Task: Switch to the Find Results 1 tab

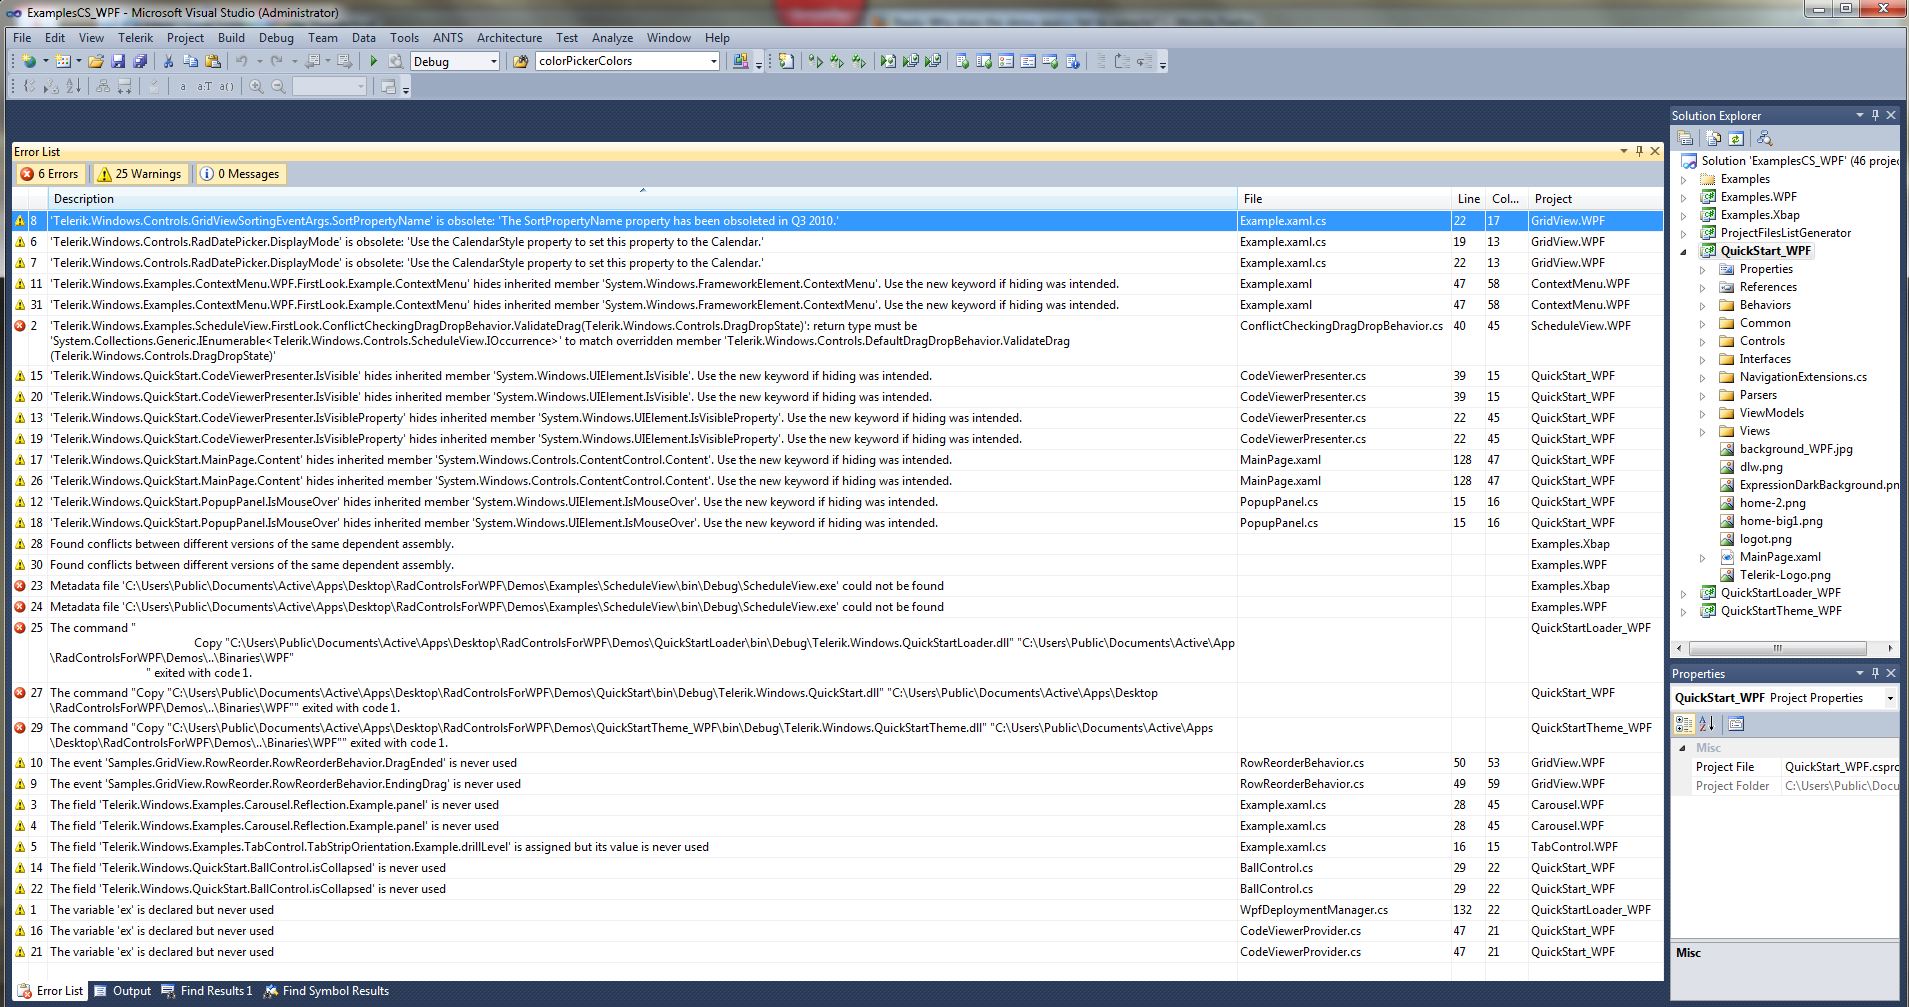Action: tap(207, 991)
